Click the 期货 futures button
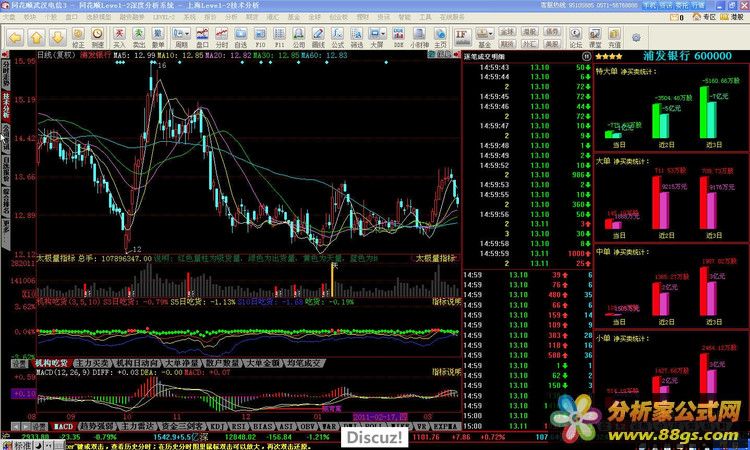Viewport: 750px width, 450px height. pyautogui.click(x=507, y=44)
